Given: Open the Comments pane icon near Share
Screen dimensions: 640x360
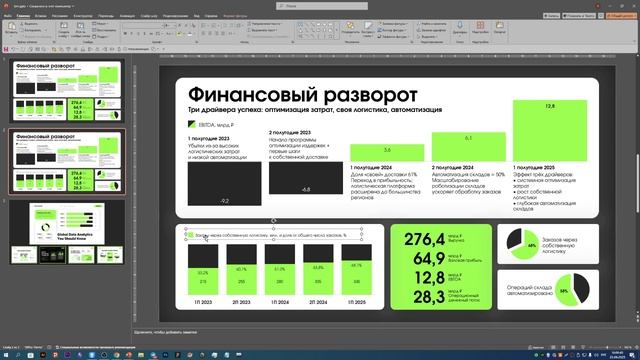Looking at the screenshot, I should click(601, 16).
